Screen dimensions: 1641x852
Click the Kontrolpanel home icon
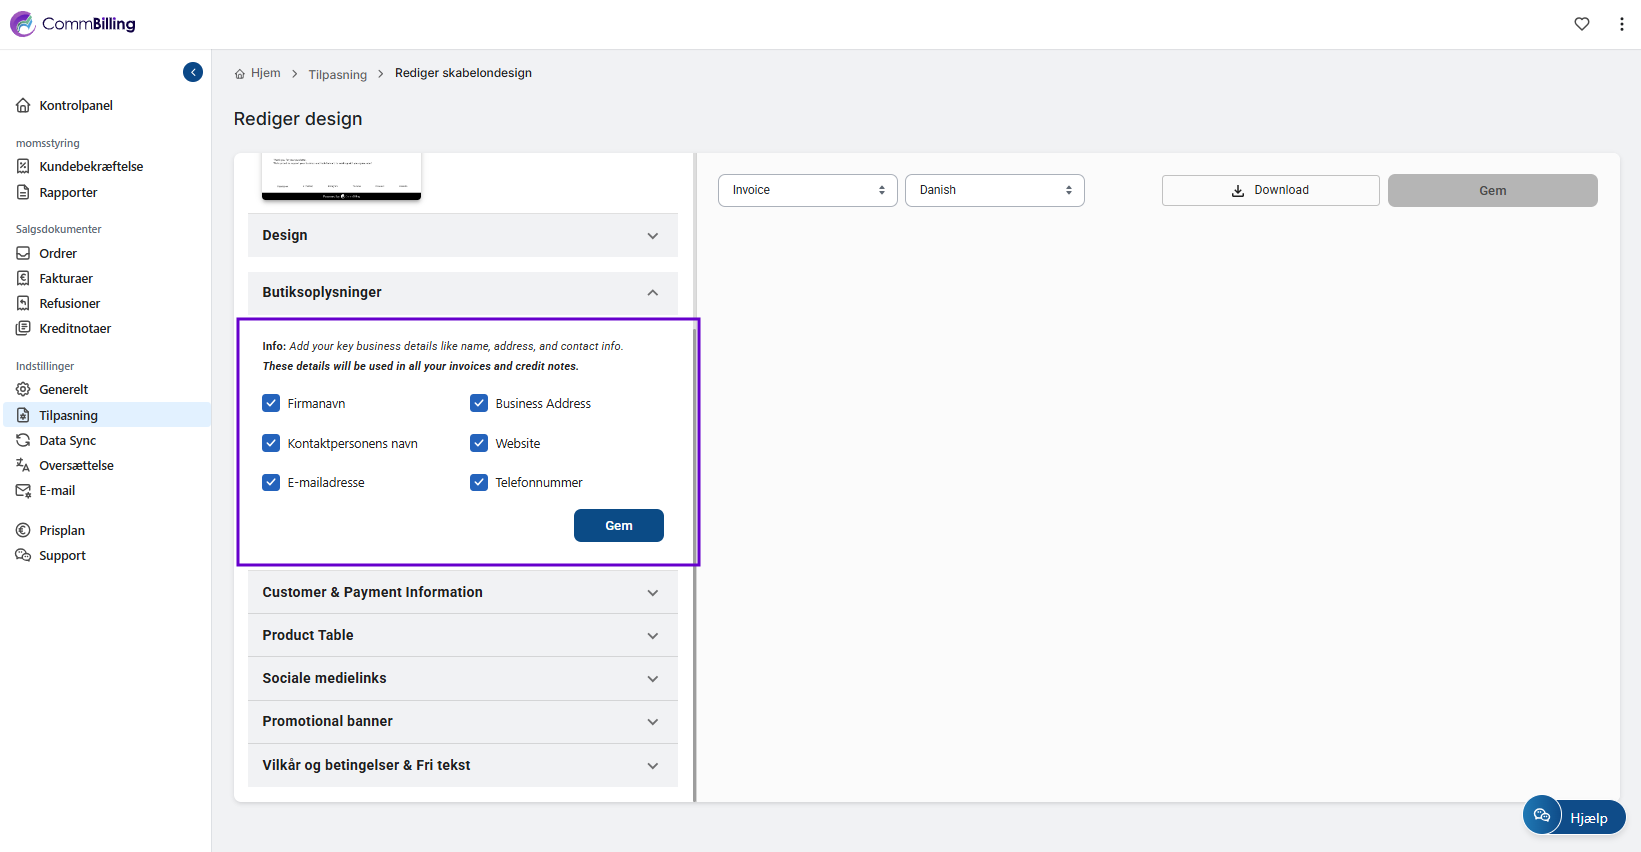click(x=23, y=105)
